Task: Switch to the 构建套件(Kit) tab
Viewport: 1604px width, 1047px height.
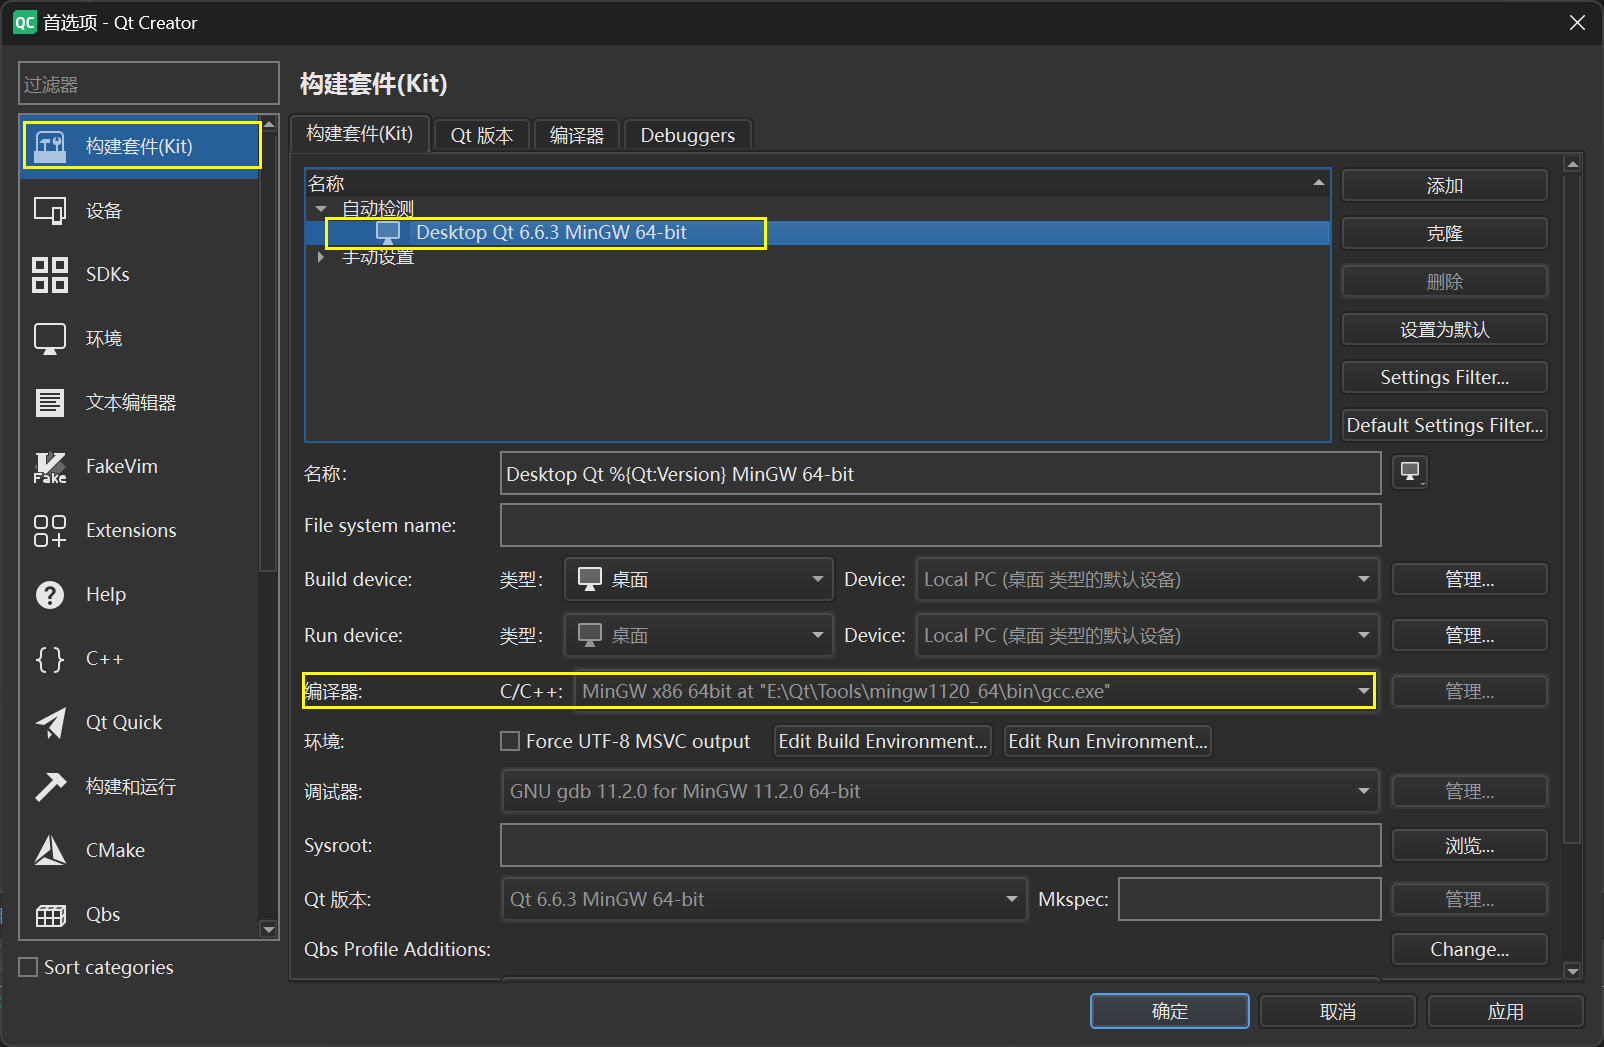Action: click(x=360, y=134)
